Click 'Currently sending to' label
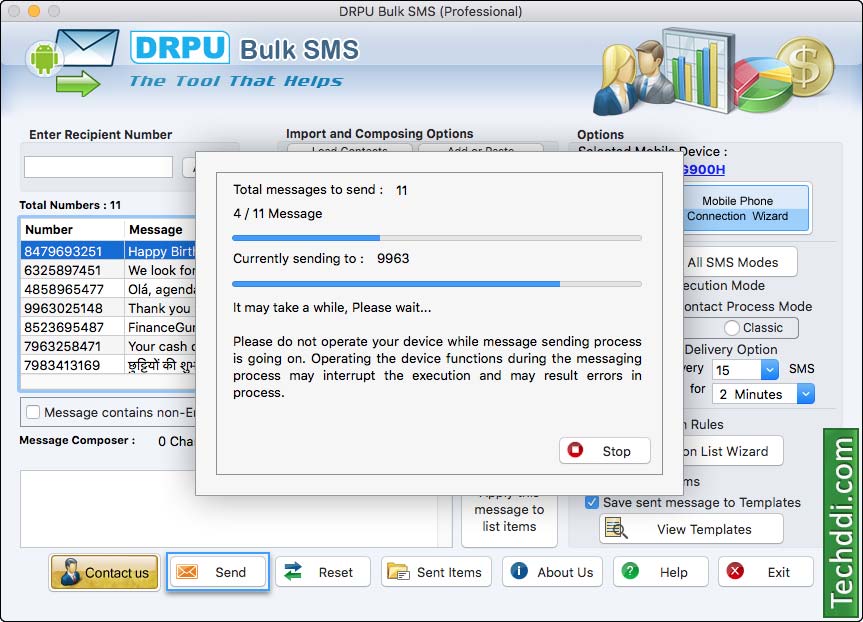Viewport: 863px width, 622px height. point(298,258)
